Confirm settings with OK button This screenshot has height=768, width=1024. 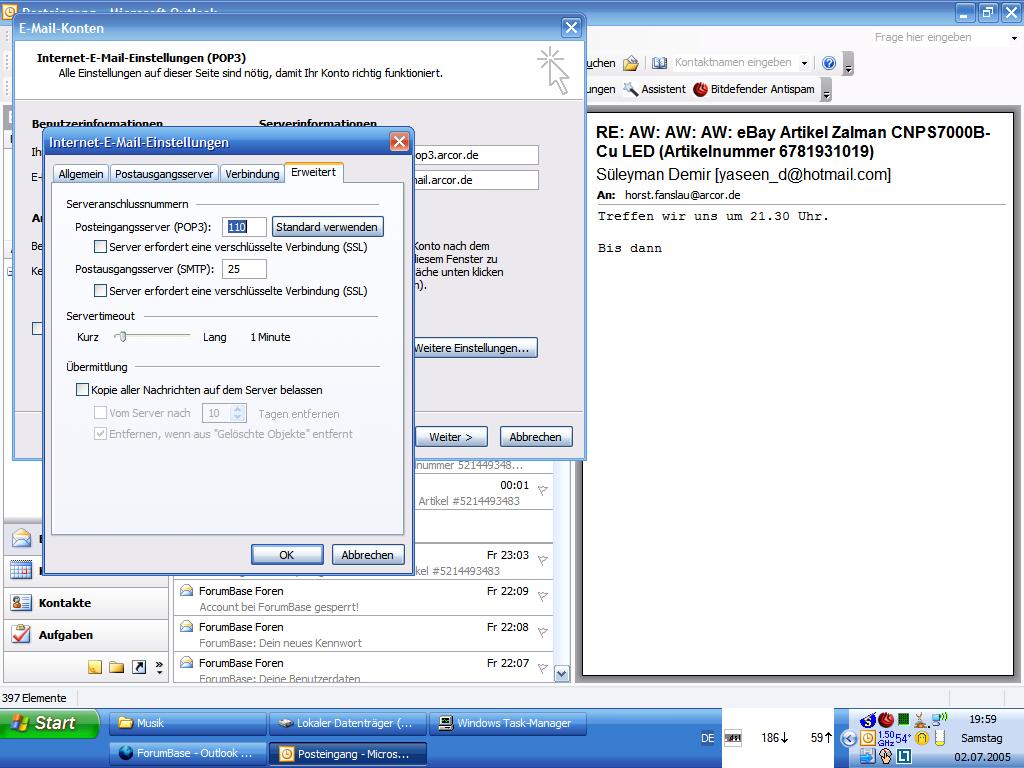(x=287, y=554)
